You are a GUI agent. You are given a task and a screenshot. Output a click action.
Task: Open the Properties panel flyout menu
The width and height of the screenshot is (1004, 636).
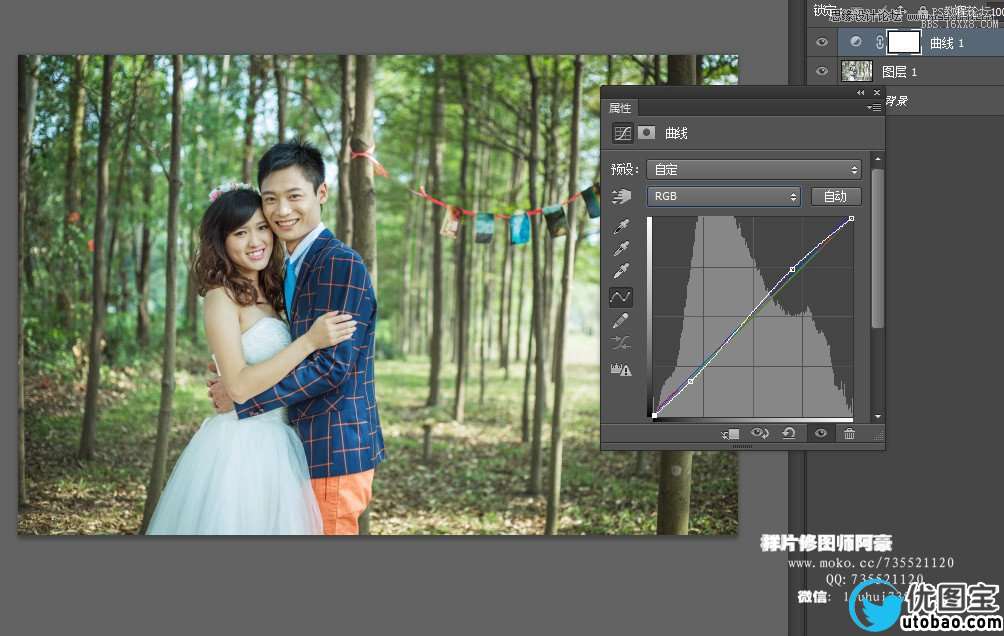[874, 108]
